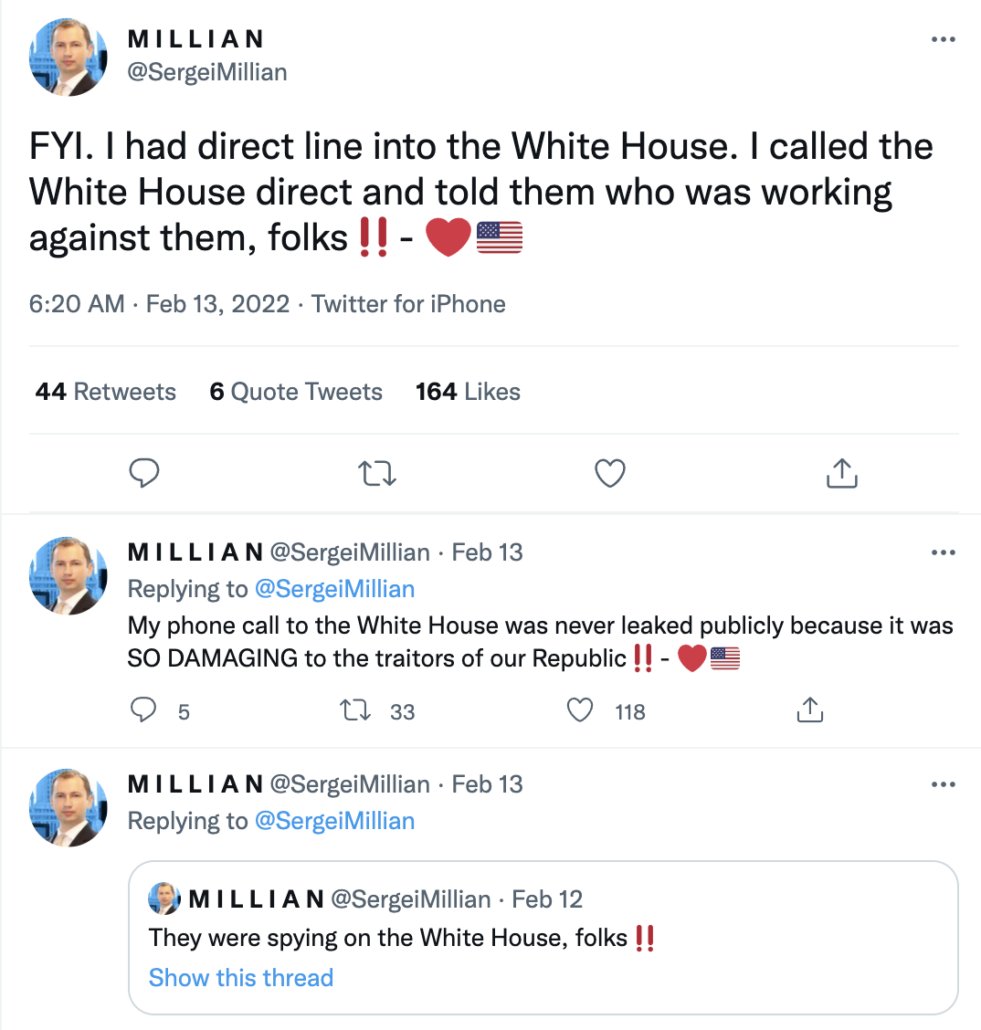View the 164 Likes list

(468, 392)
